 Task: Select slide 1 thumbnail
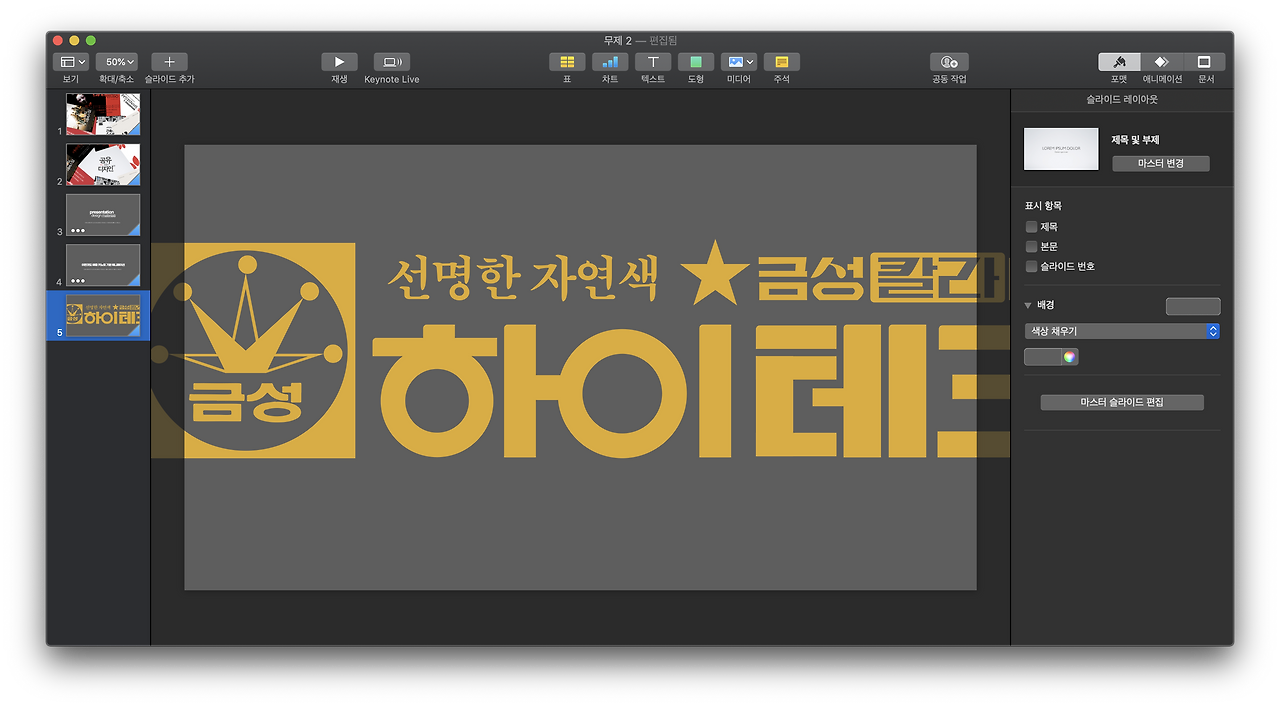click(103, 114)
